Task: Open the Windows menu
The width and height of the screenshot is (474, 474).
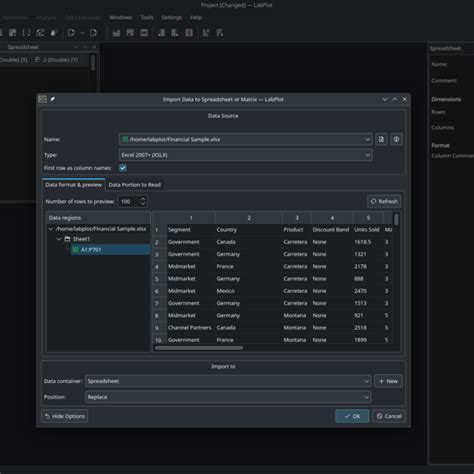Action: click(121, 17)
